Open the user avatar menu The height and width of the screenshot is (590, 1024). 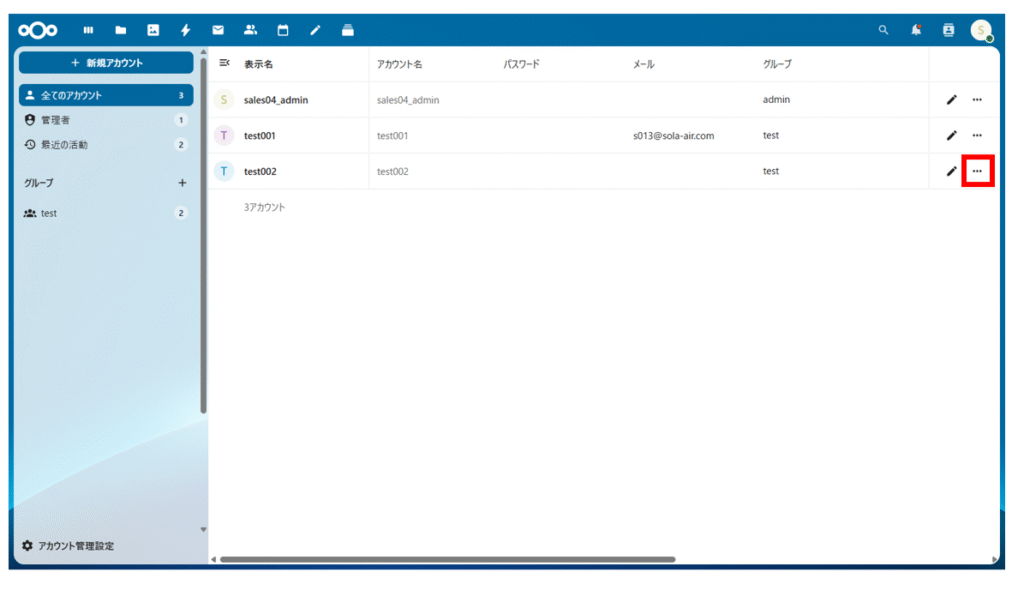980,30
